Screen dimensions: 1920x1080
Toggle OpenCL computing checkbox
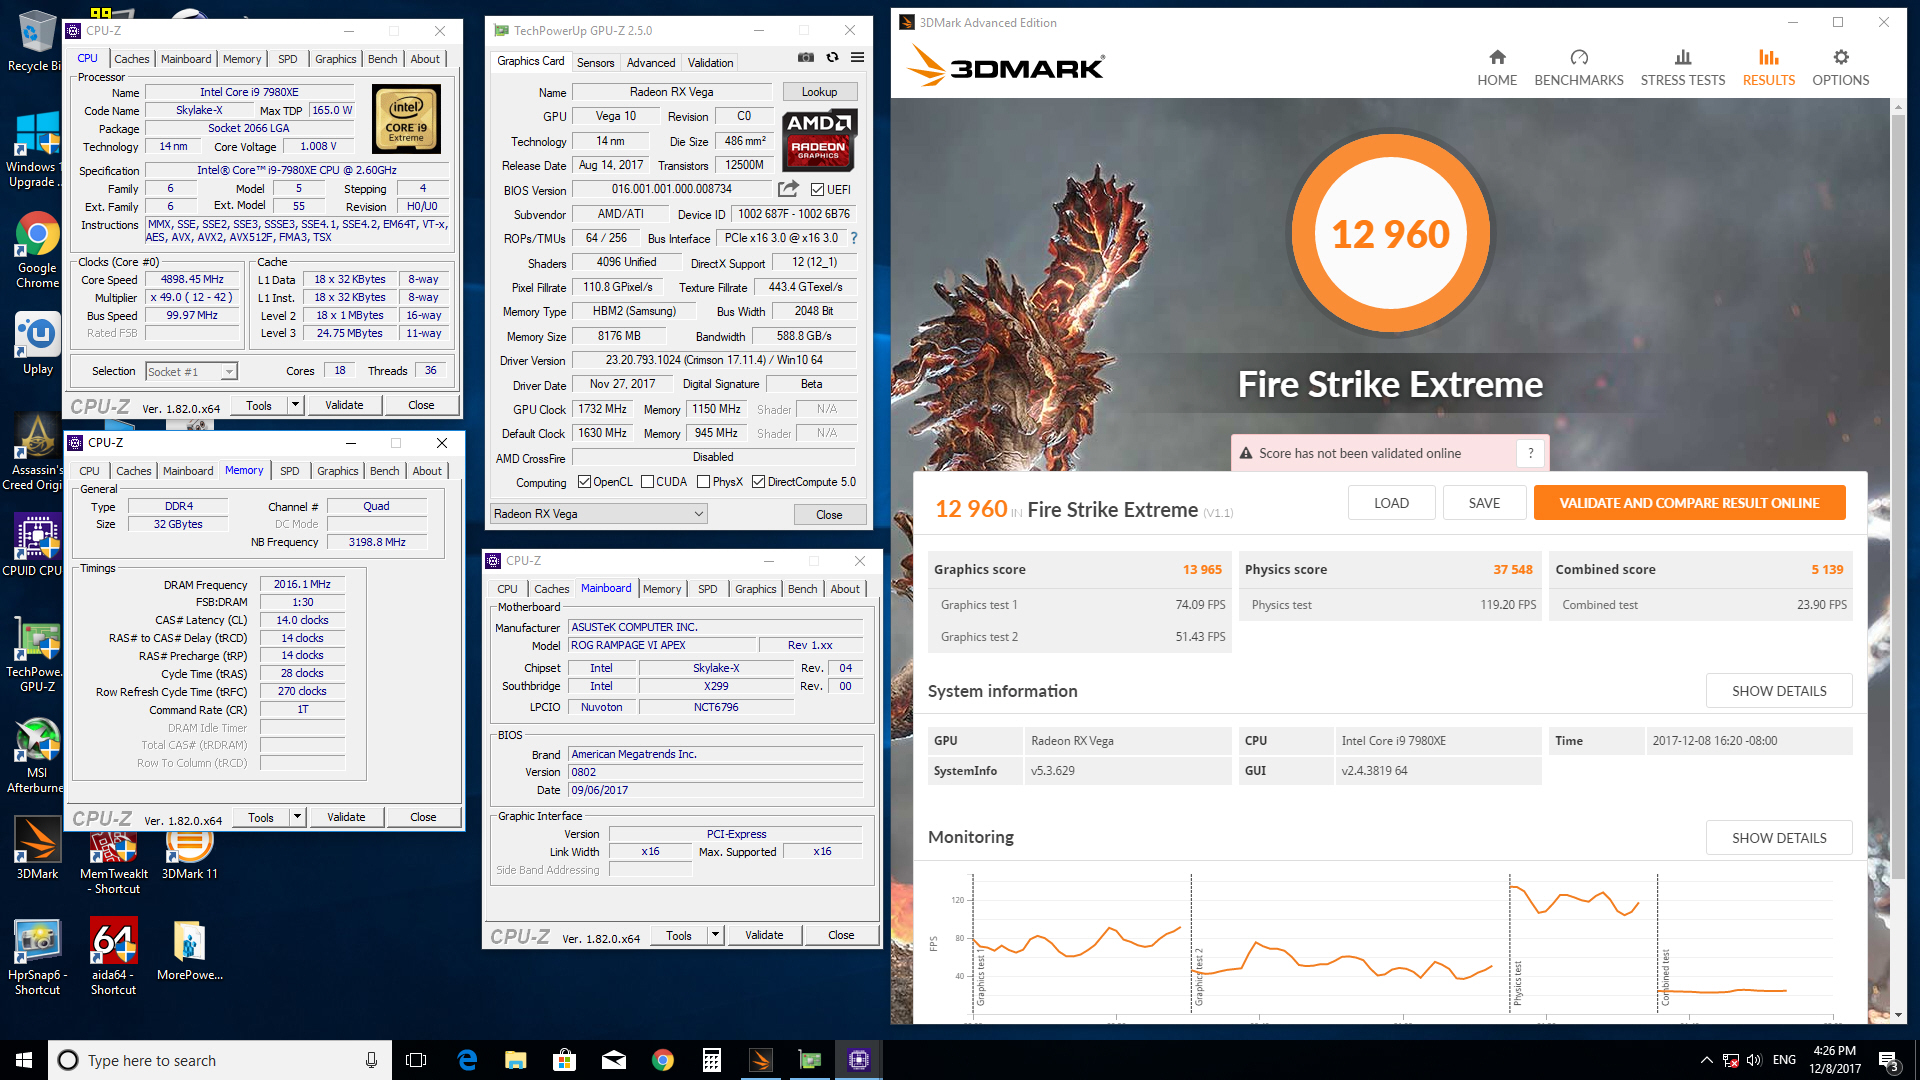tap(585, 482)
